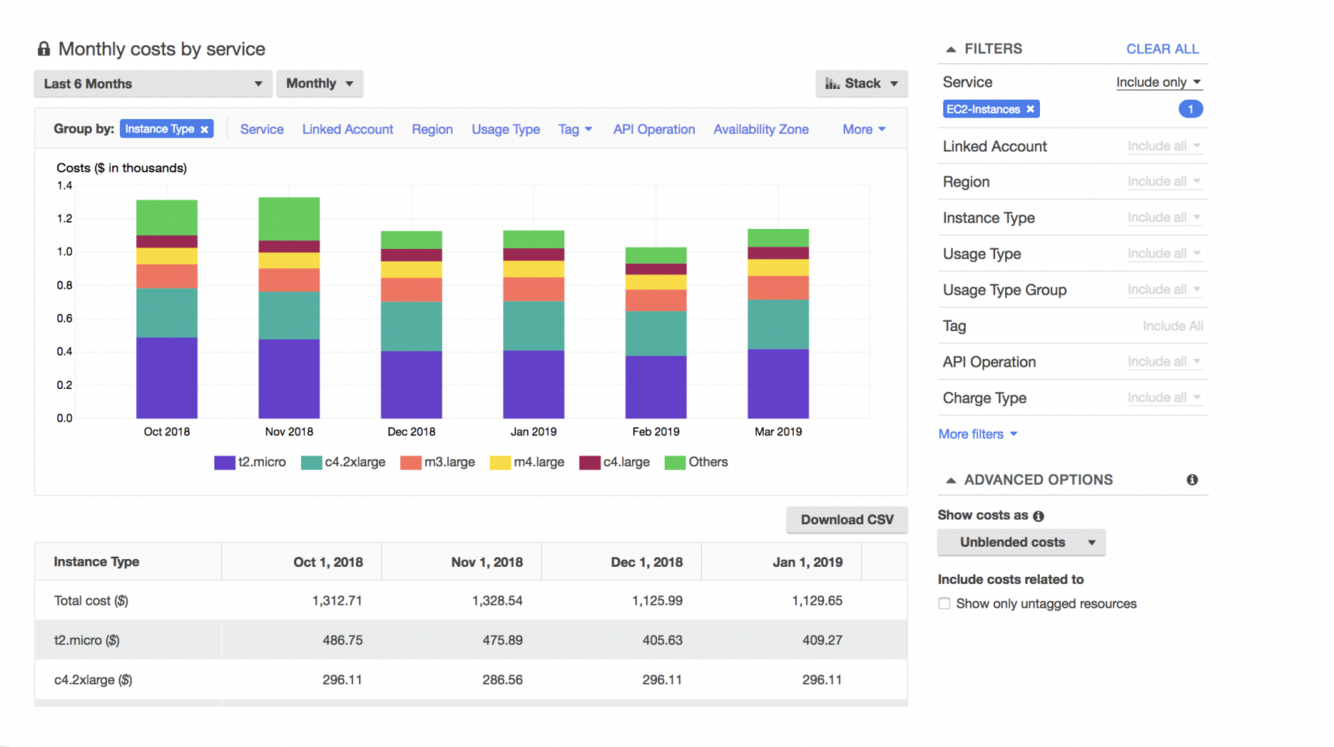Toggle m4.large legend swatch
Image resolution: width=1334 pixels, height=747 pixels.
(500, 462)
